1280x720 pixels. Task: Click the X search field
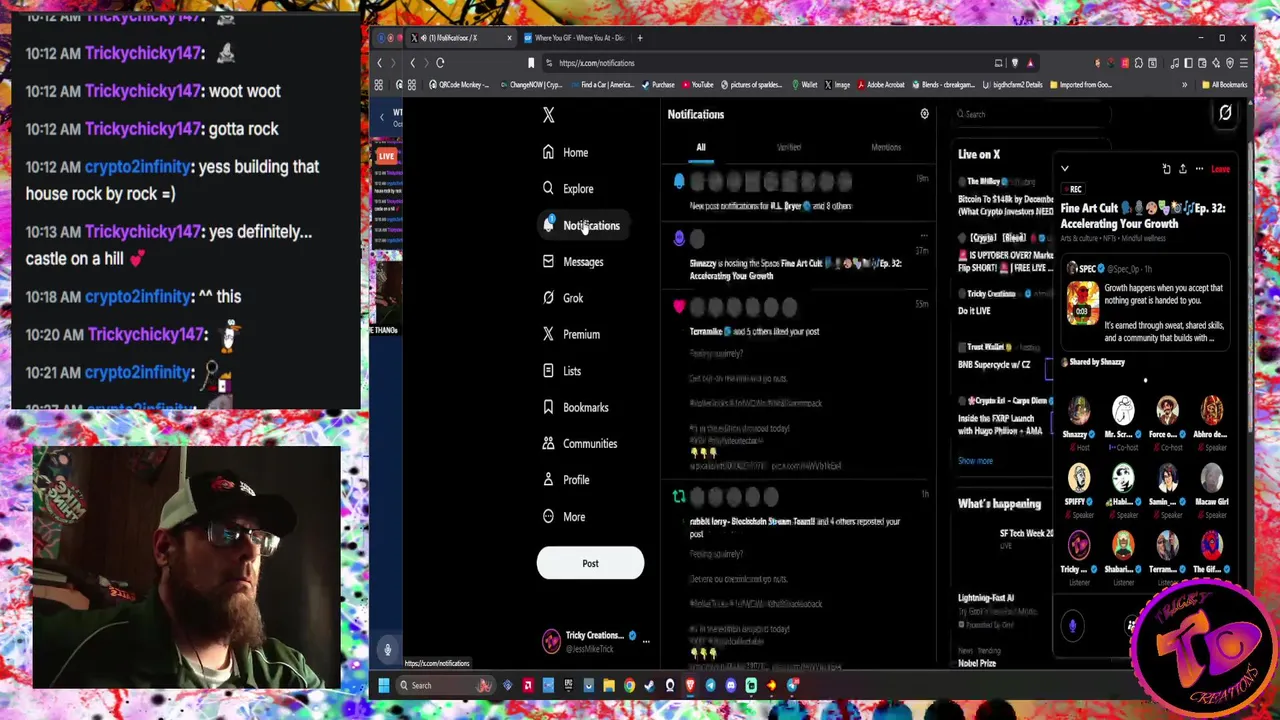(x=1030, y=114)
